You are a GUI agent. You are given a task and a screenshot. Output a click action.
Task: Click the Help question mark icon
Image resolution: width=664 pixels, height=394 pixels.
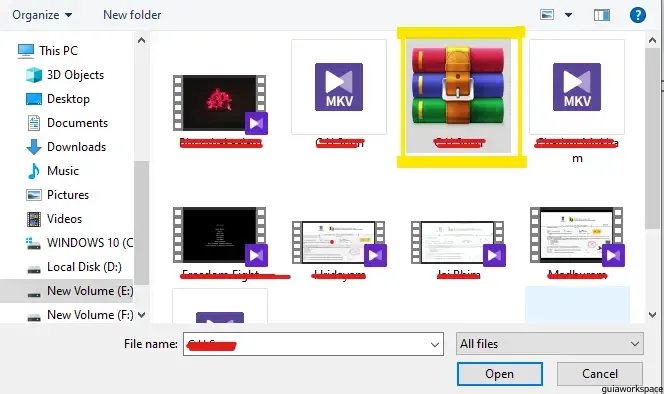(x=637, y=15)
